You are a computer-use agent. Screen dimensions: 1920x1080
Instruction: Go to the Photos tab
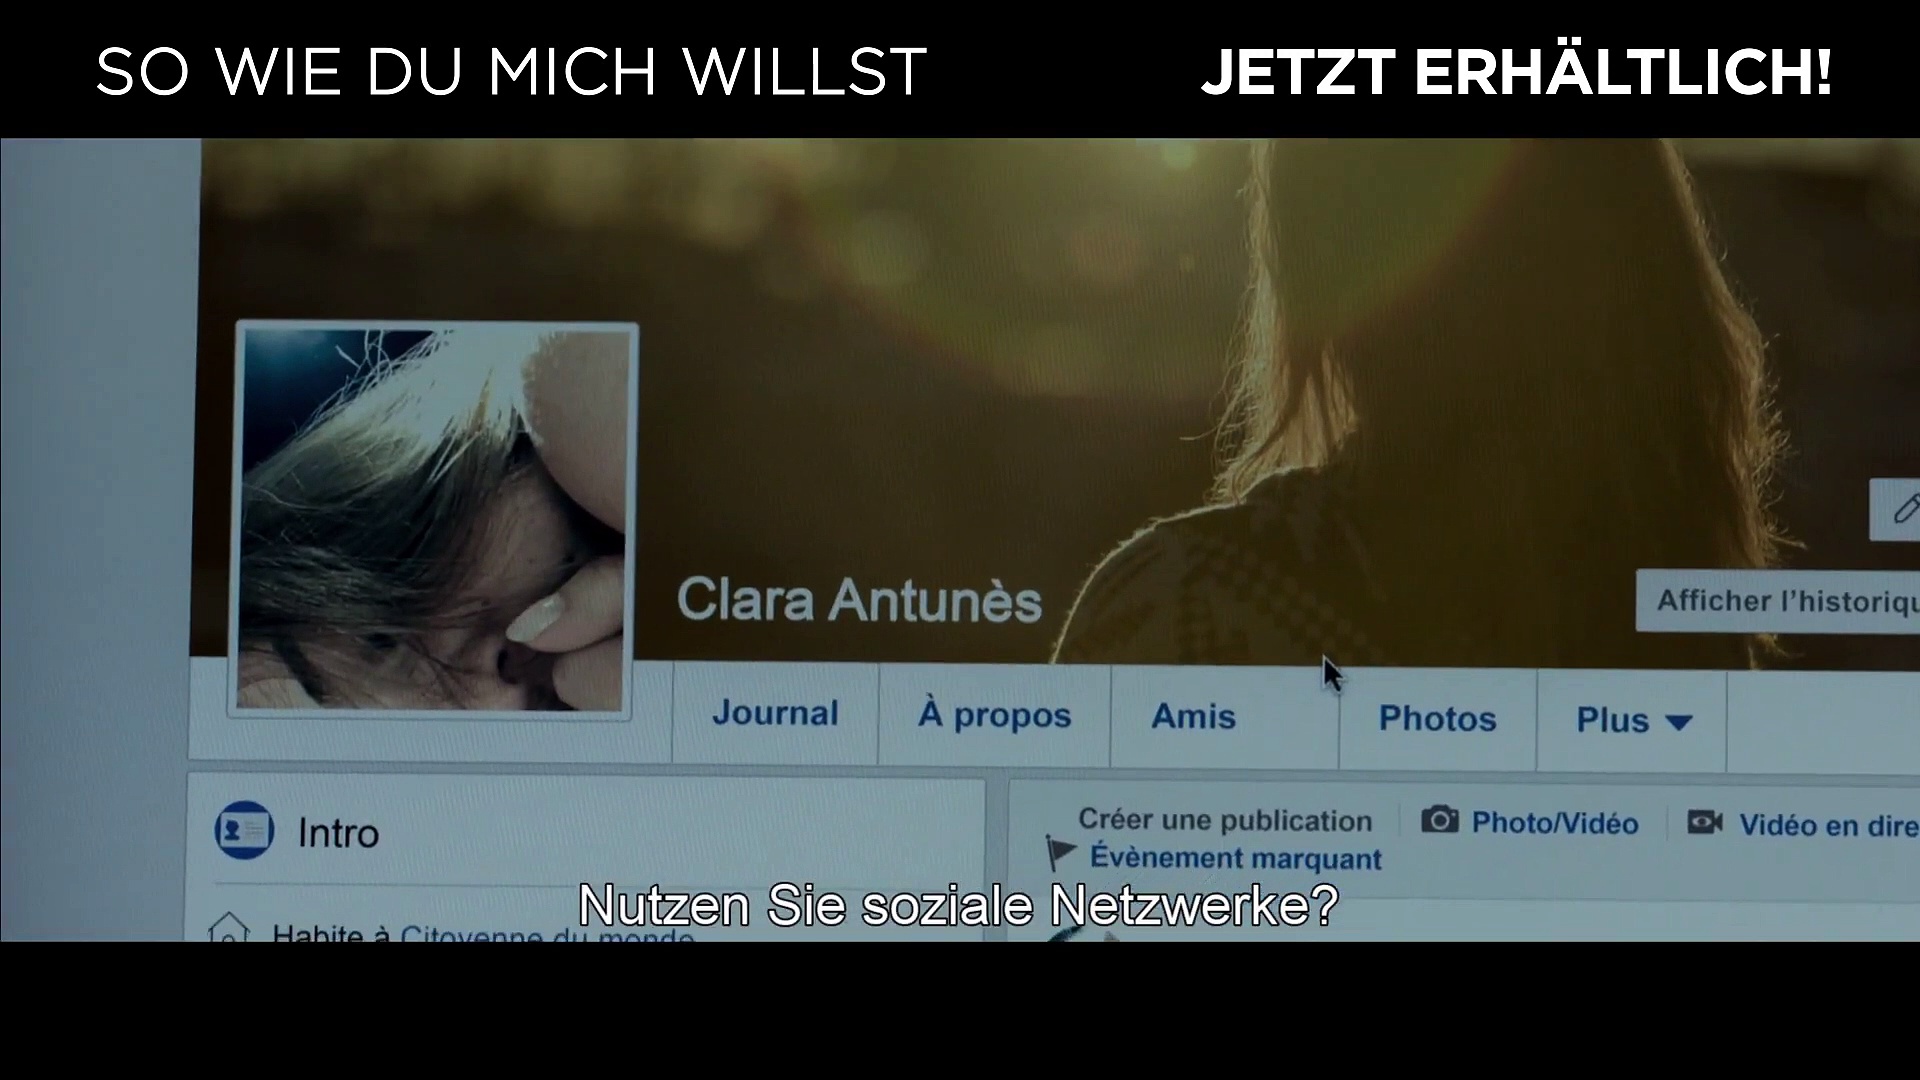pyautogui.click(x=1437, y=719)
